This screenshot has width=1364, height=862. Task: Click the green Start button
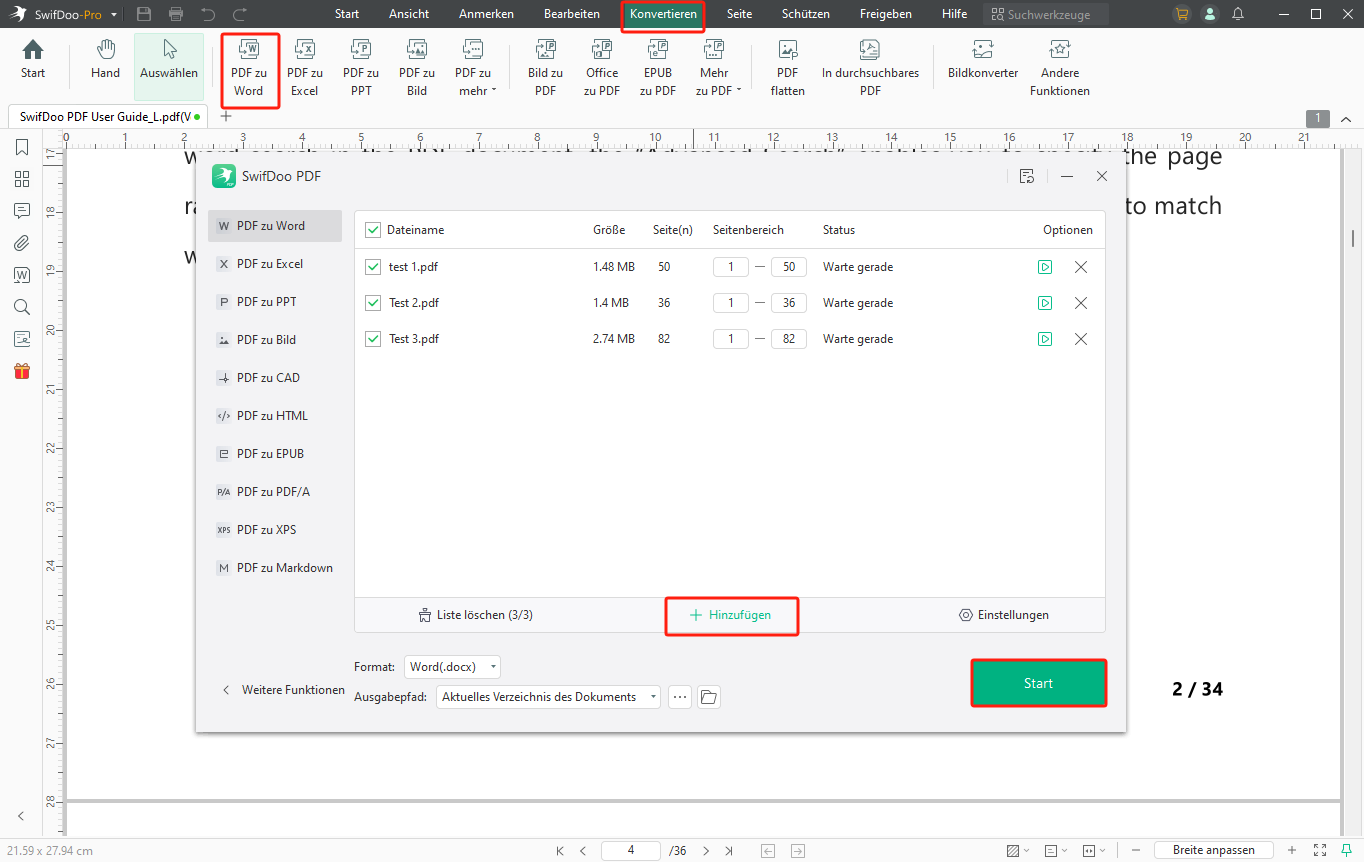[1038, 683]
